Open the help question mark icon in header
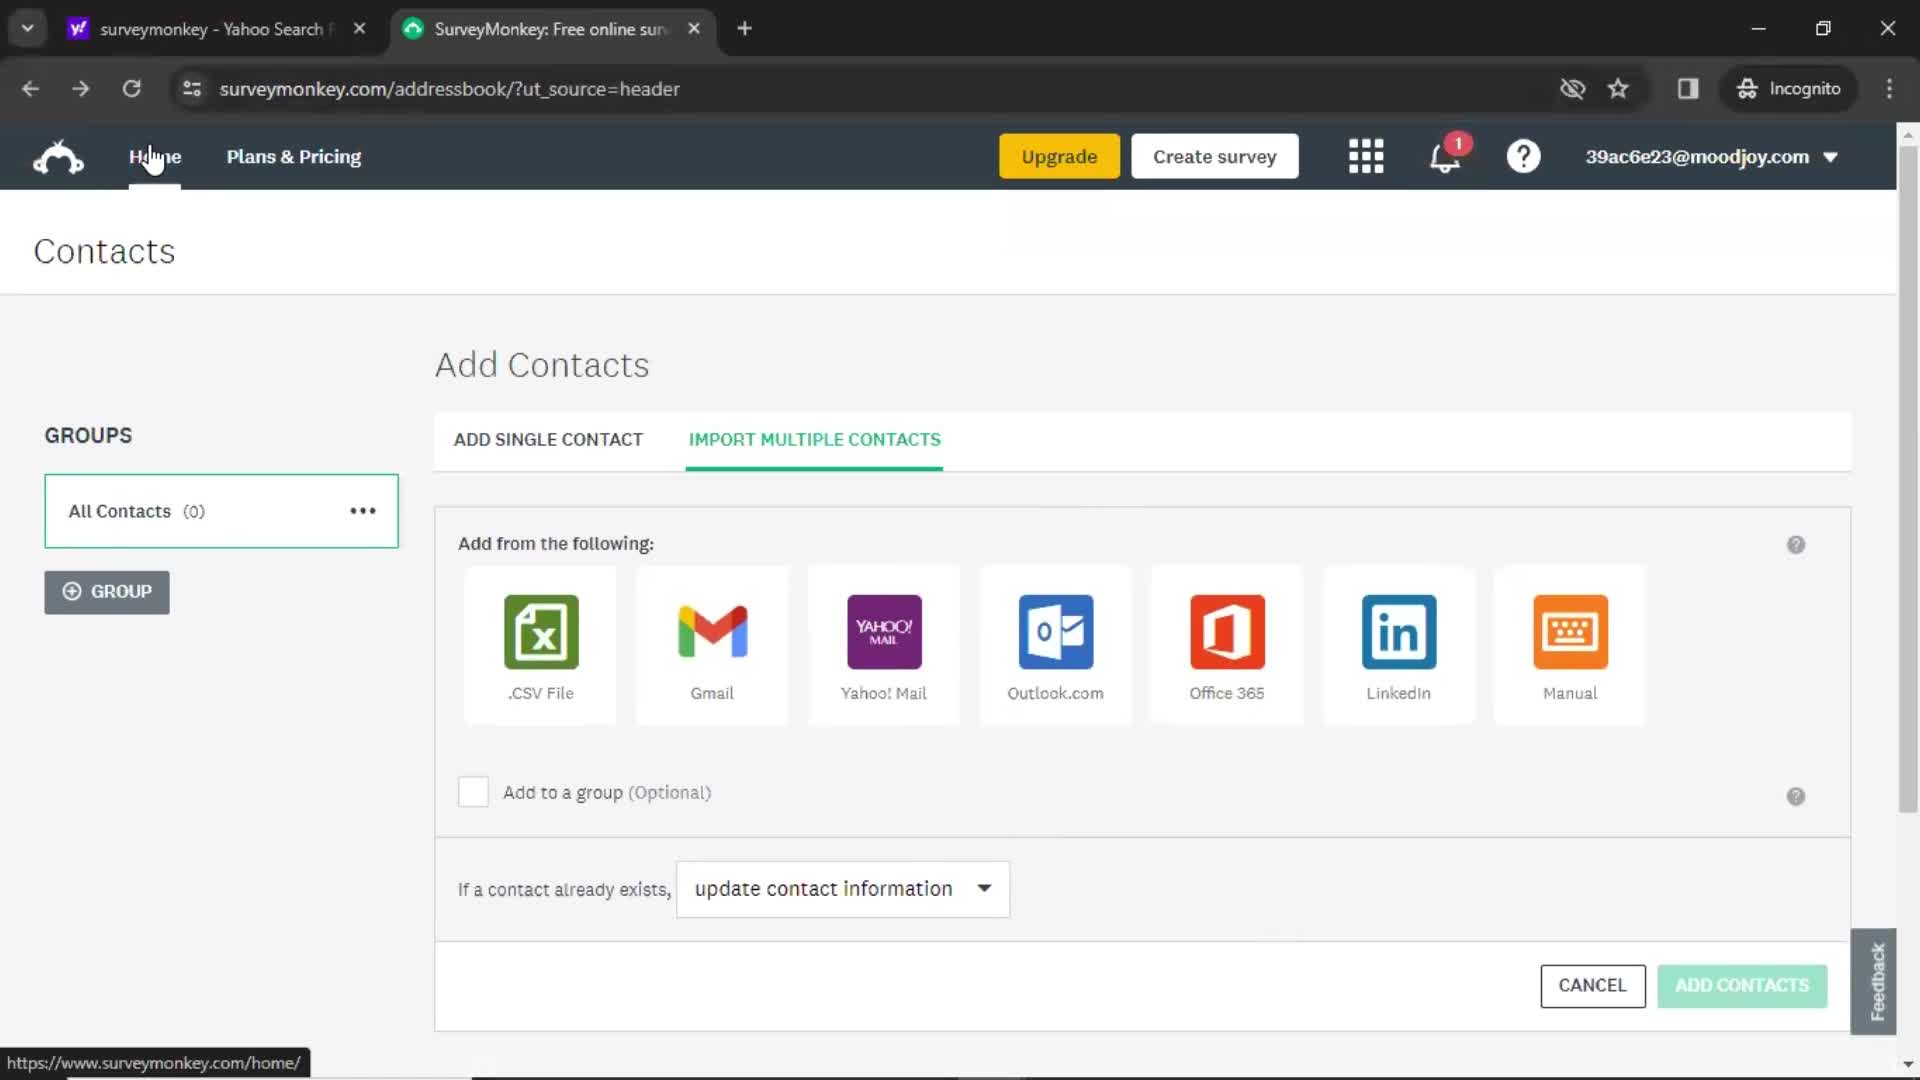 tap(1523, 157)
